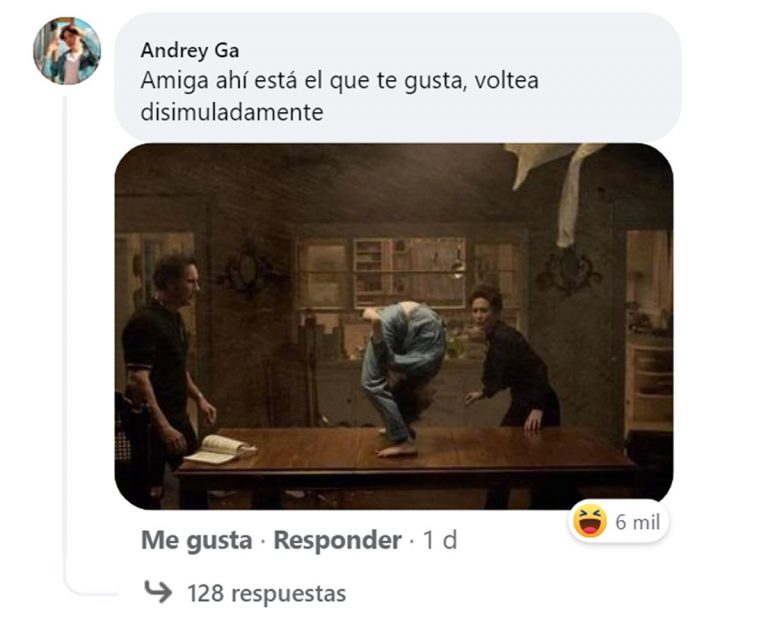768x621 pixels.
Task: Click the hanging white sheet in image
Action: [558, 186]
